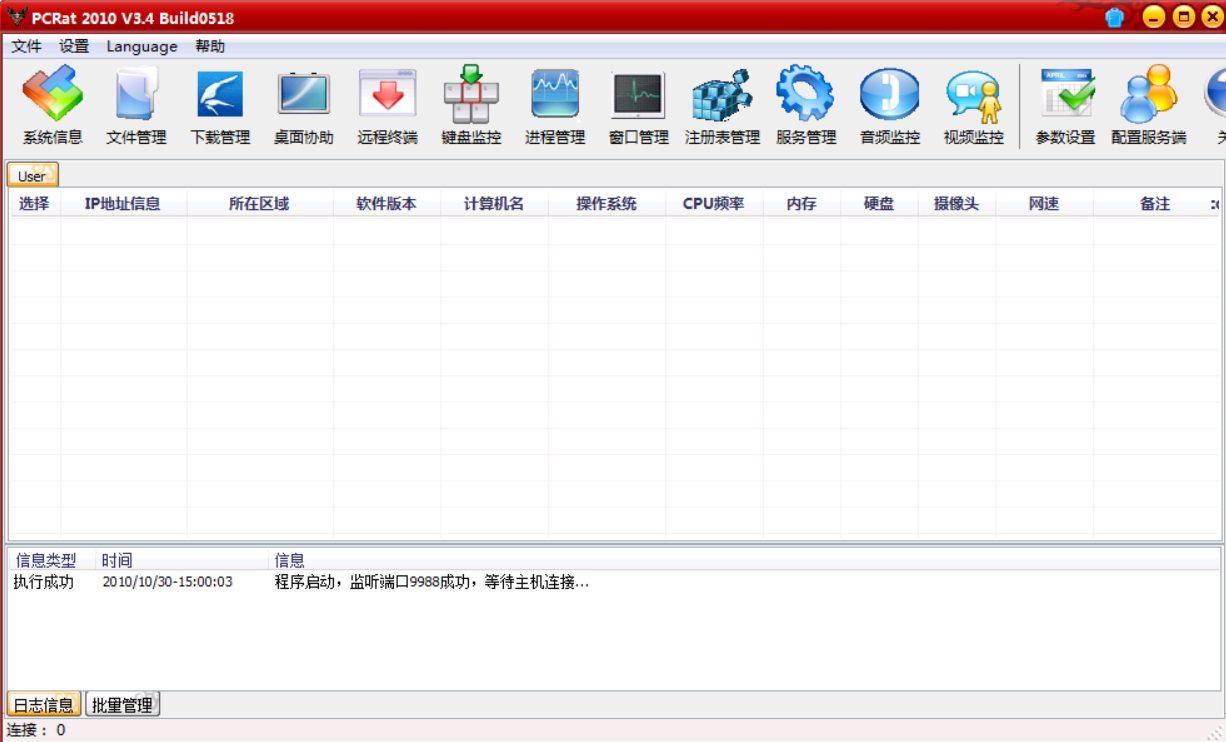Viewport: 1226px width, 742px height.
Task: Sort by CPU频率 column header
Action: (714, 203)
